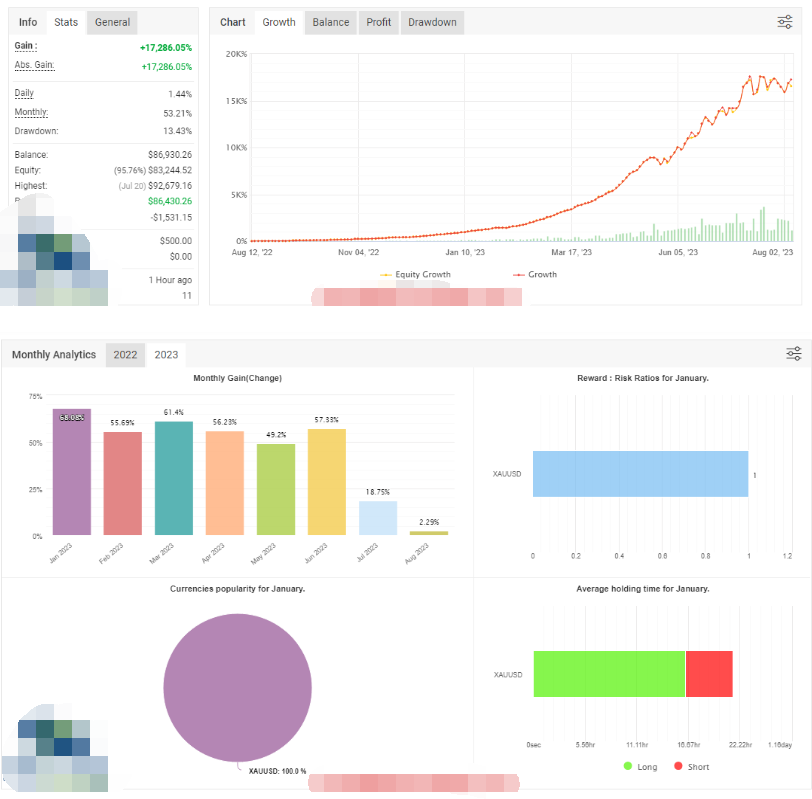The width and height of the screenshot is (812, 799).
Task: Toggle the Growth legend series
Action: point(535,274)
